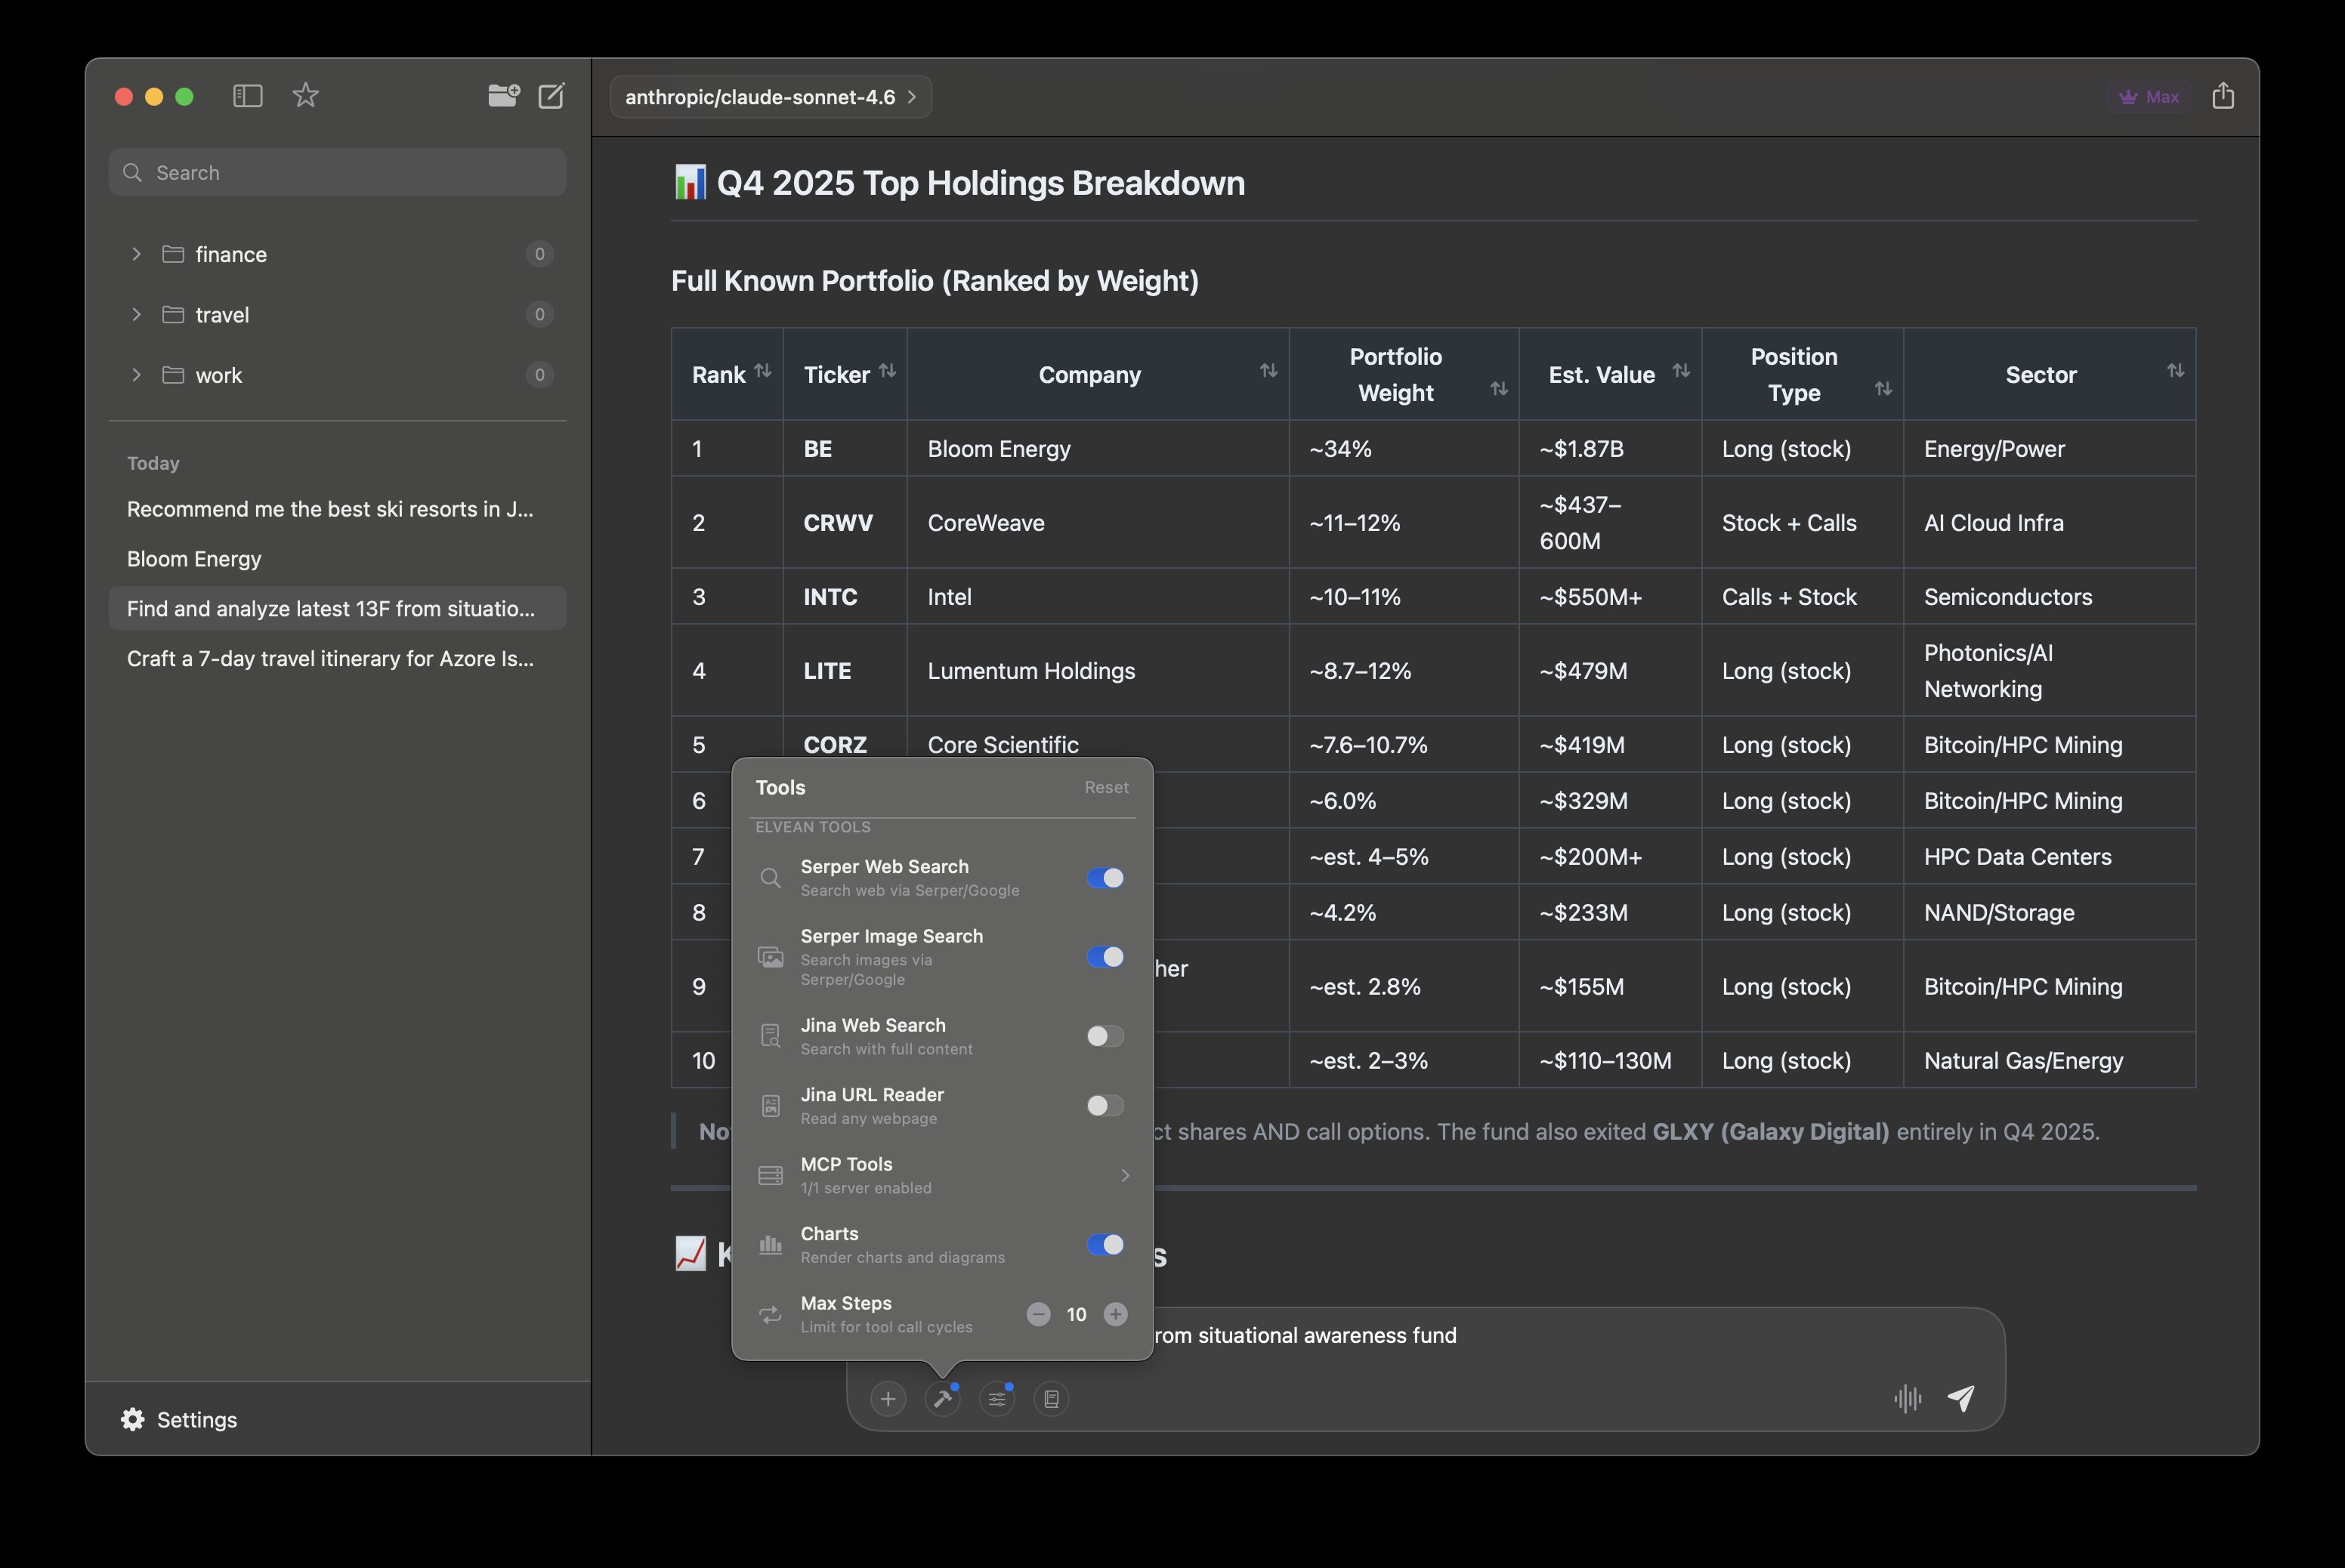Click the Search field in the sidebar
The height and width of the screenshot is (1568, 2345).
click(337, 172)
